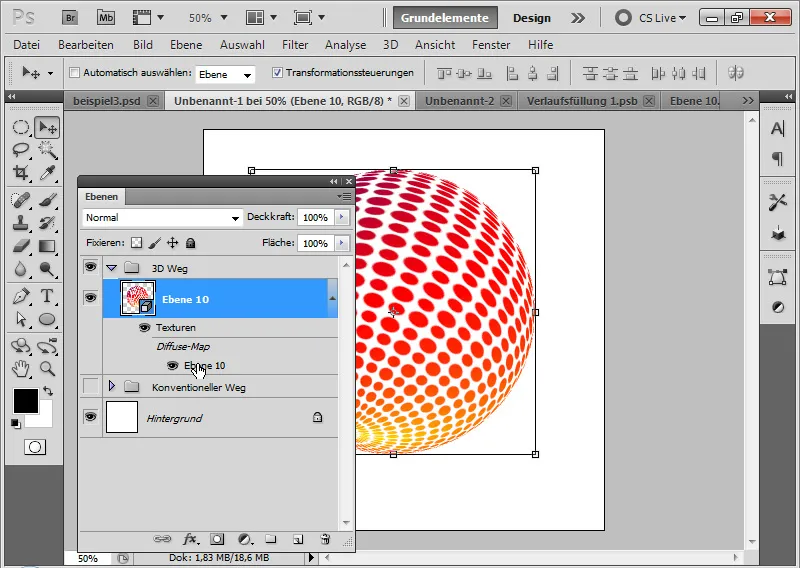Select the Path Selection tool
800x568 pixels.
point(21,319)
